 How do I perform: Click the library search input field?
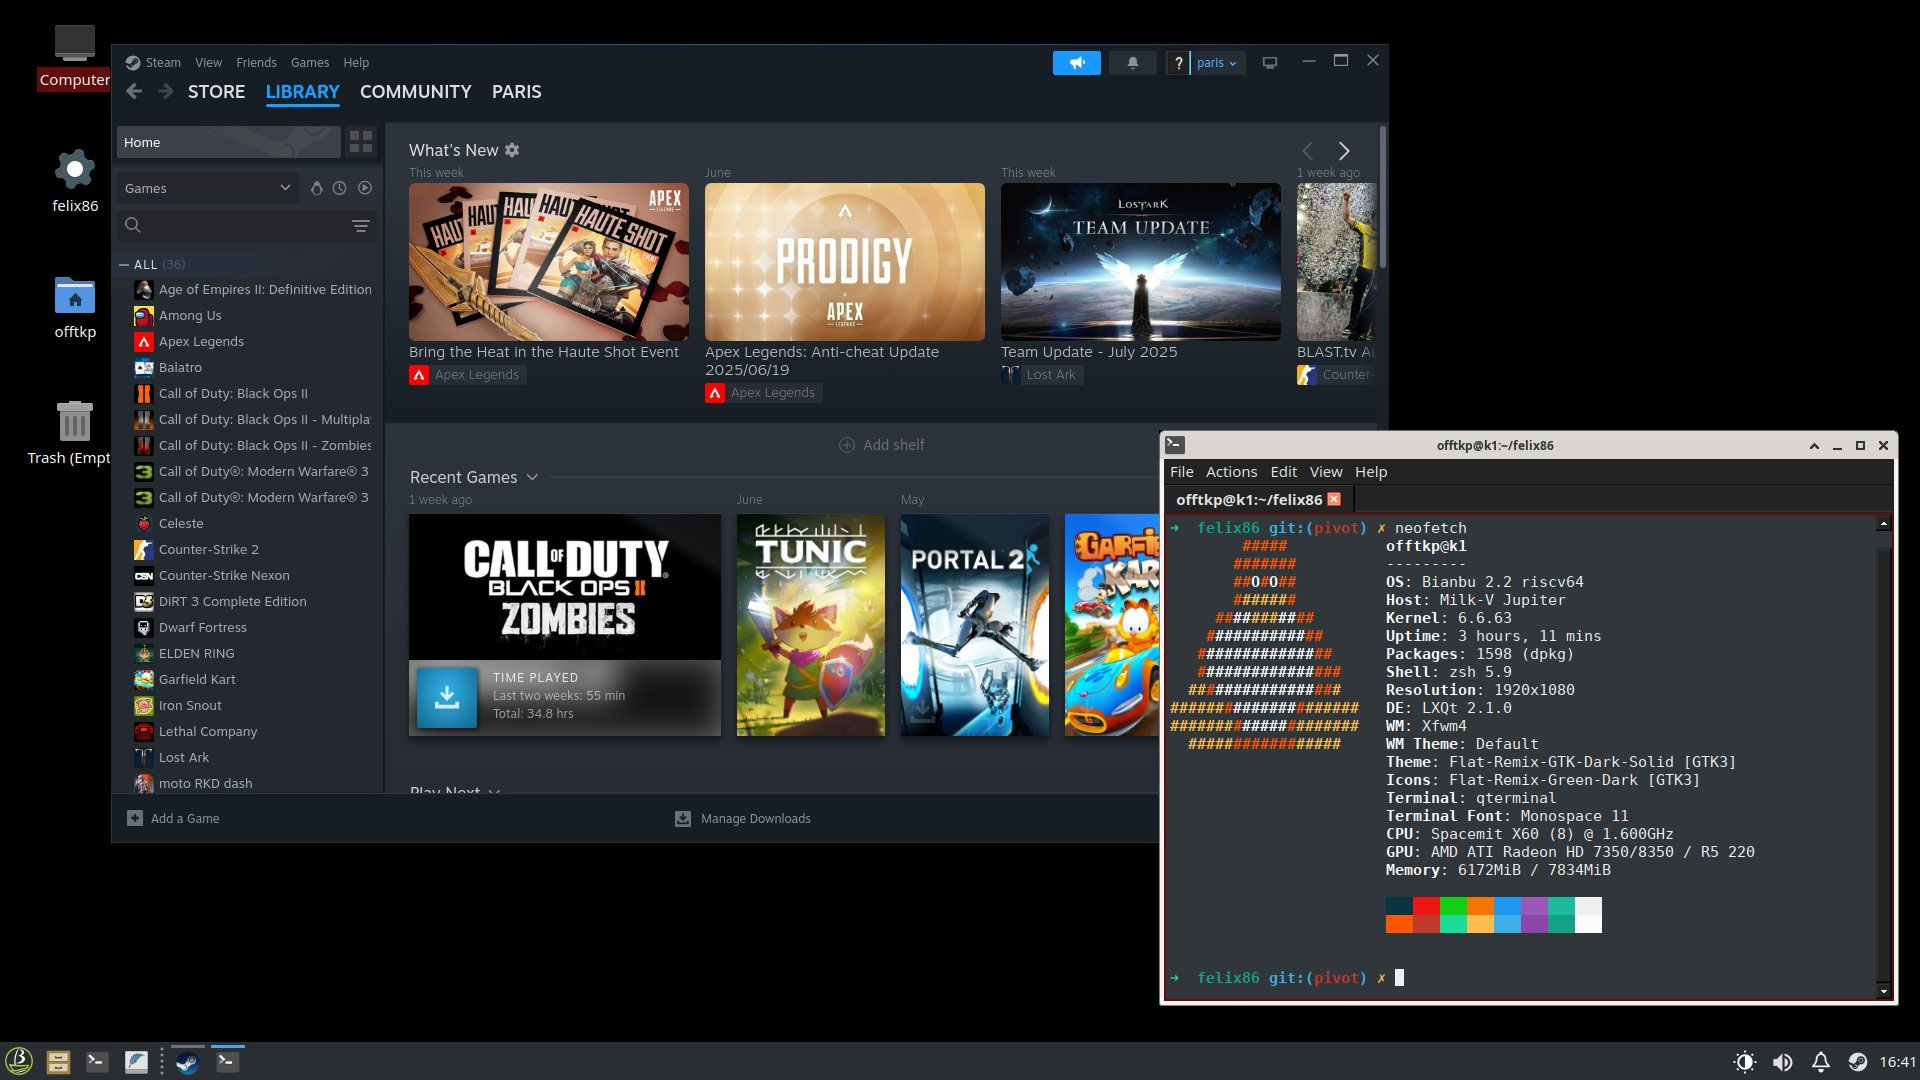tap(245, 226)
